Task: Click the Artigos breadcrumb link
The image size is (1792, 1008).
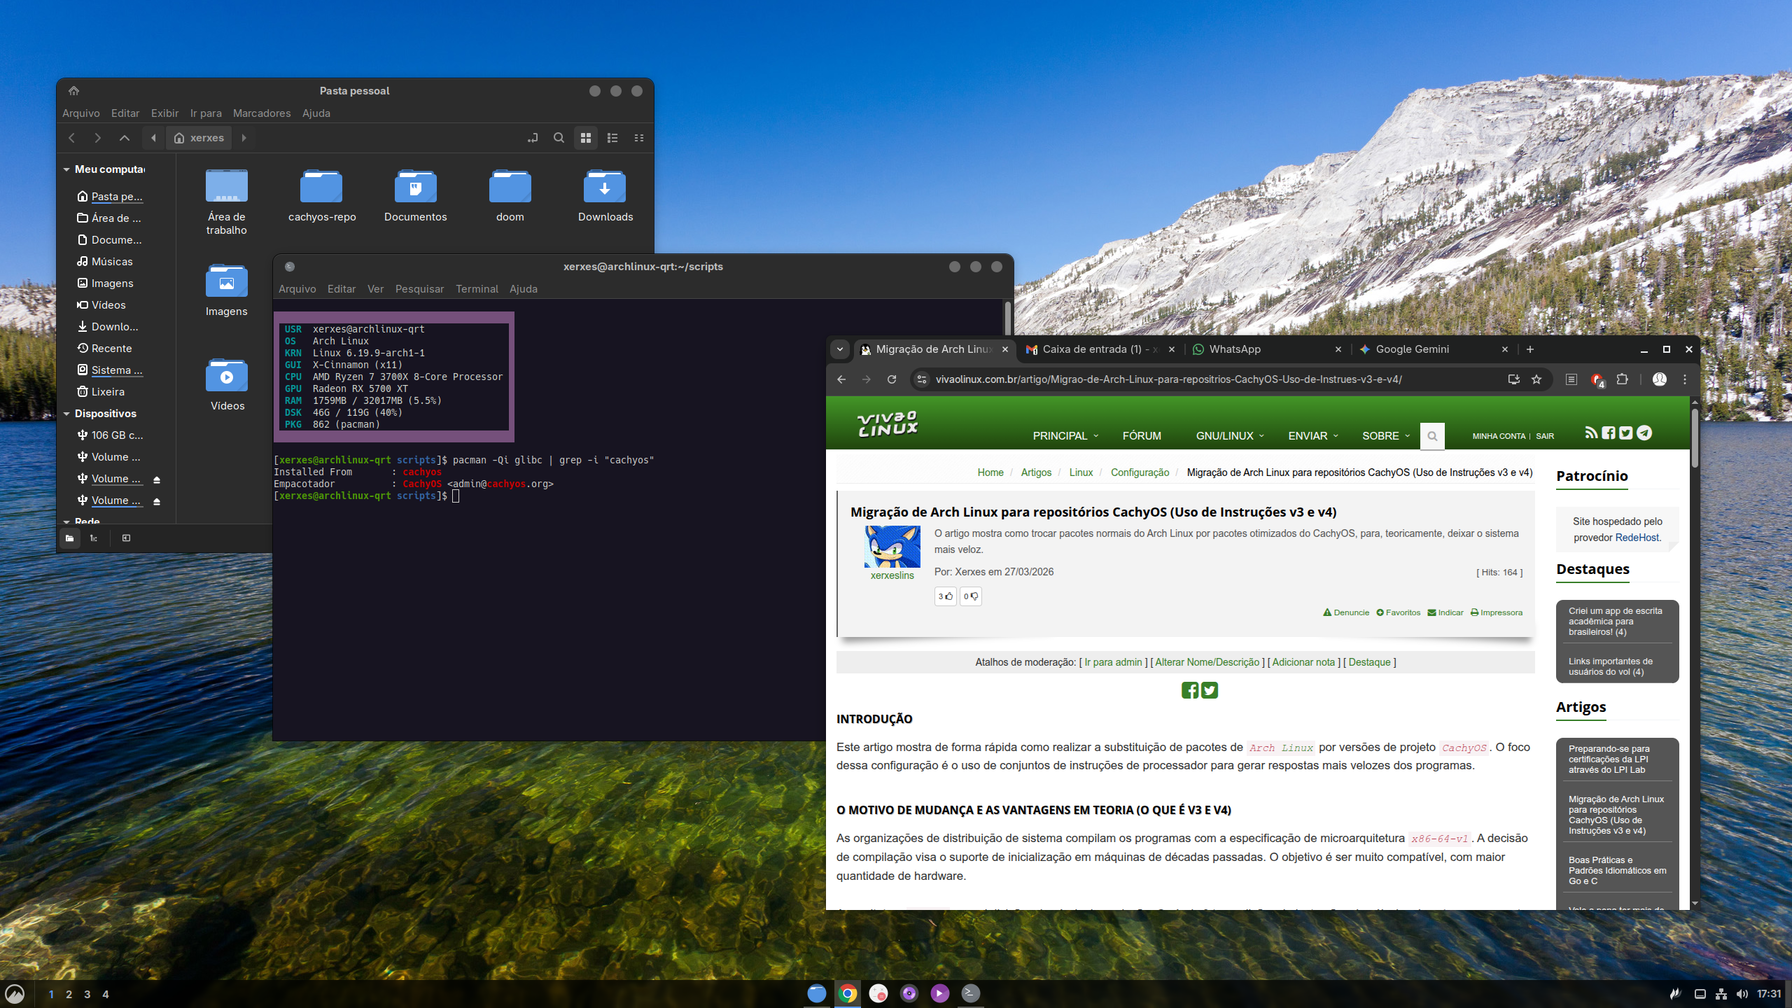Action: 1036,472
